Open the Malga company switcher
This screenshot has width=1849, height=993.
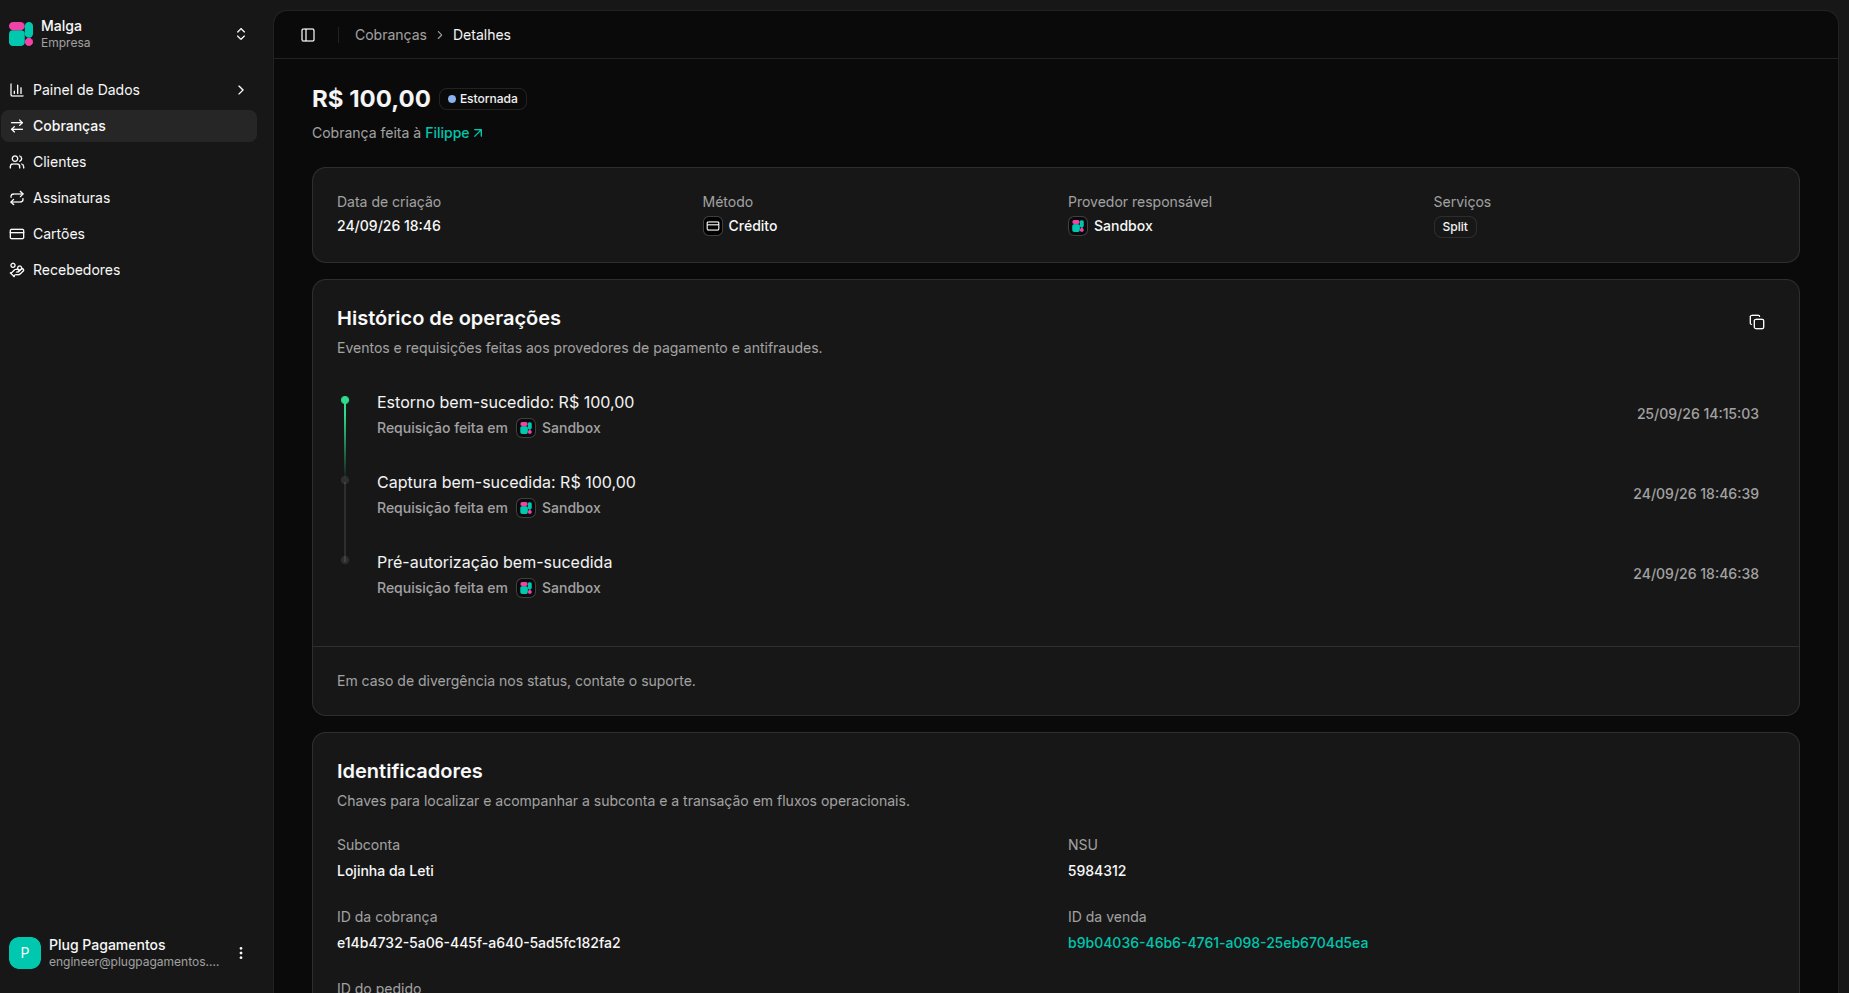pos(241,34)
